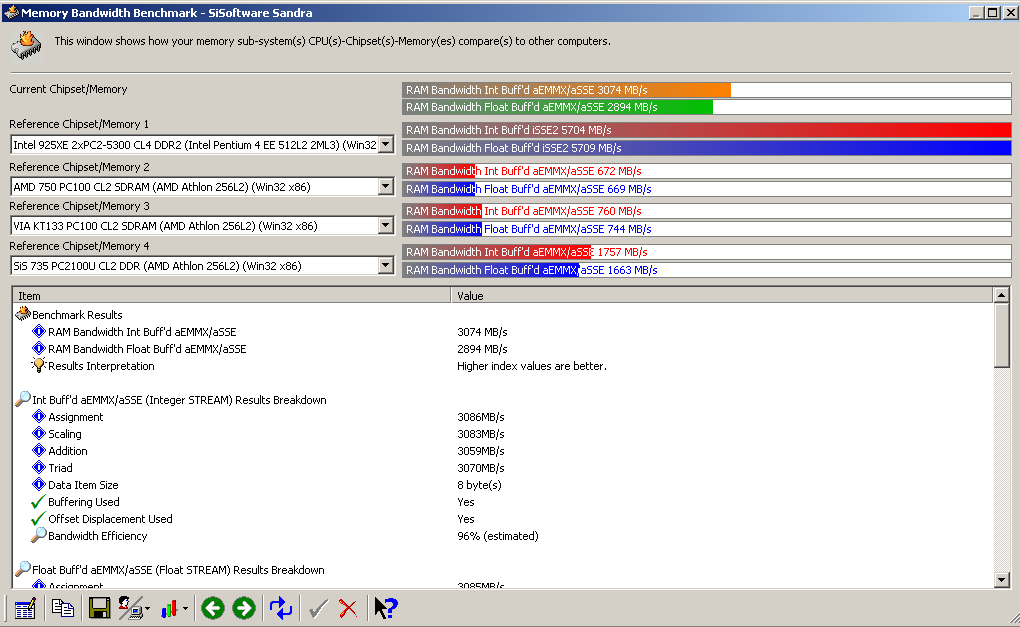
Task: Click the AMD 750 PC100 reference combo box
Action: (x=202, y=187)
